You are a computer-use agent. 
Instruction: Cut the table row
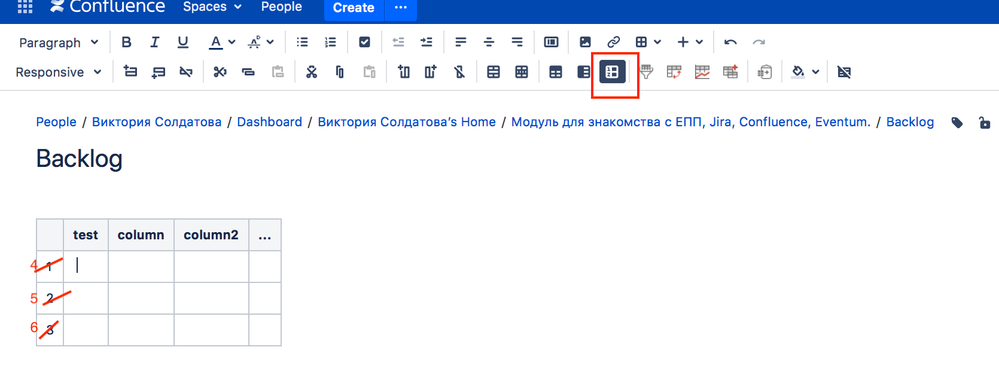220,72
